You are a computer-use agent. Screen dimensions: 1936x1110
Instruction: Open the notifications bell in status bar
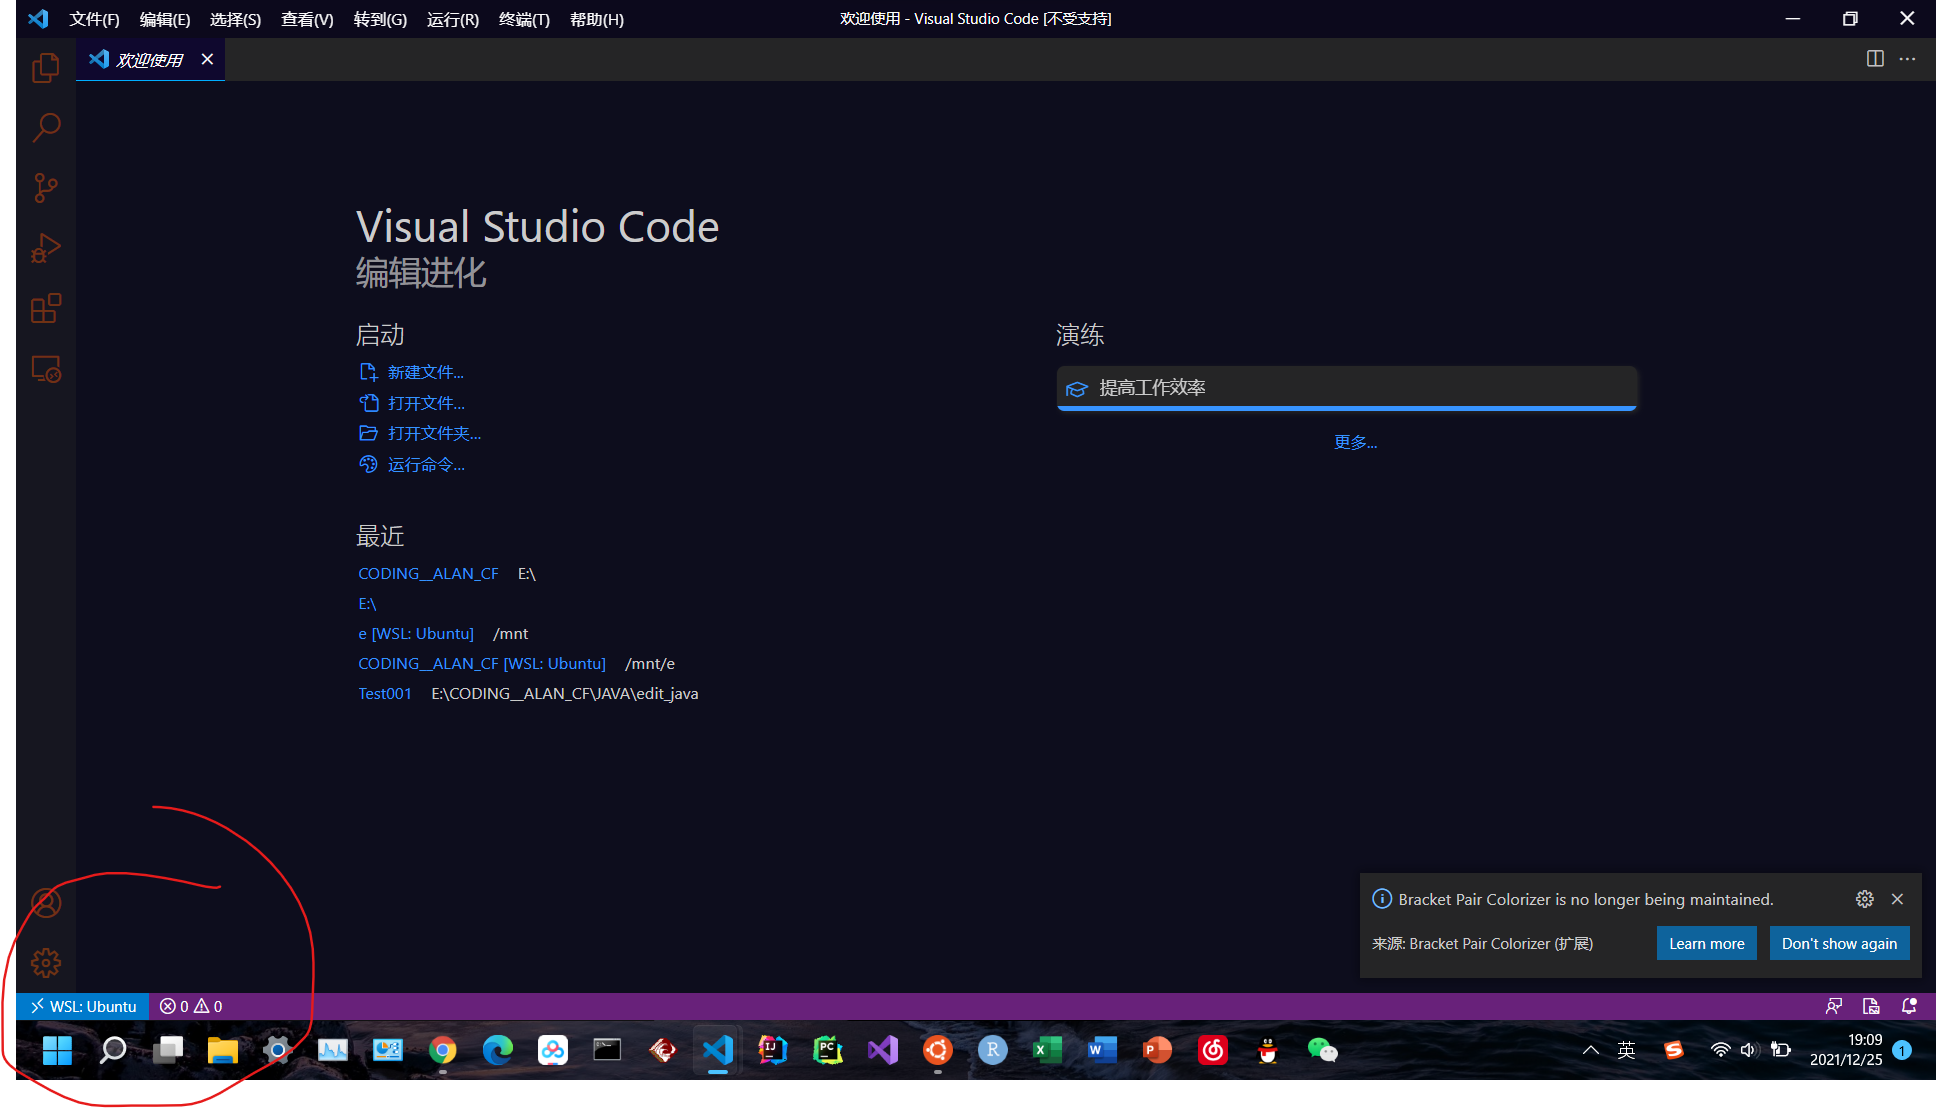[x=1909, y=1006]
